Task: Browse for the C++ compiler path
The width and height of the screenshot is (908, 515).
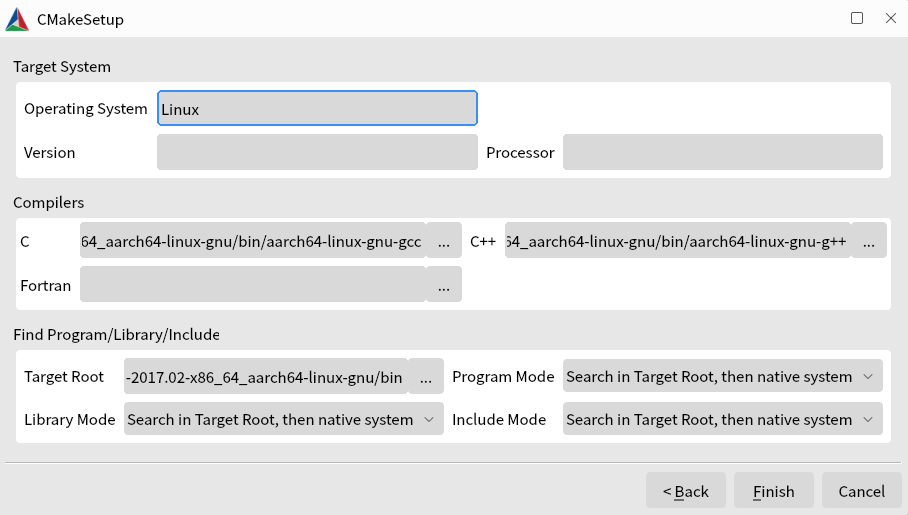Action: tap(868, 241)
